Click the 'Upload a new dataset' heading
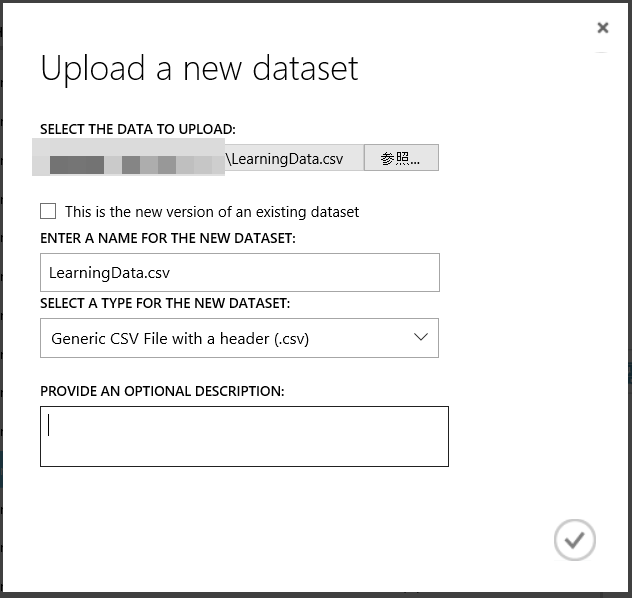Screen dimensions: 632x598 pyautogui.click(x=199, y=69)
